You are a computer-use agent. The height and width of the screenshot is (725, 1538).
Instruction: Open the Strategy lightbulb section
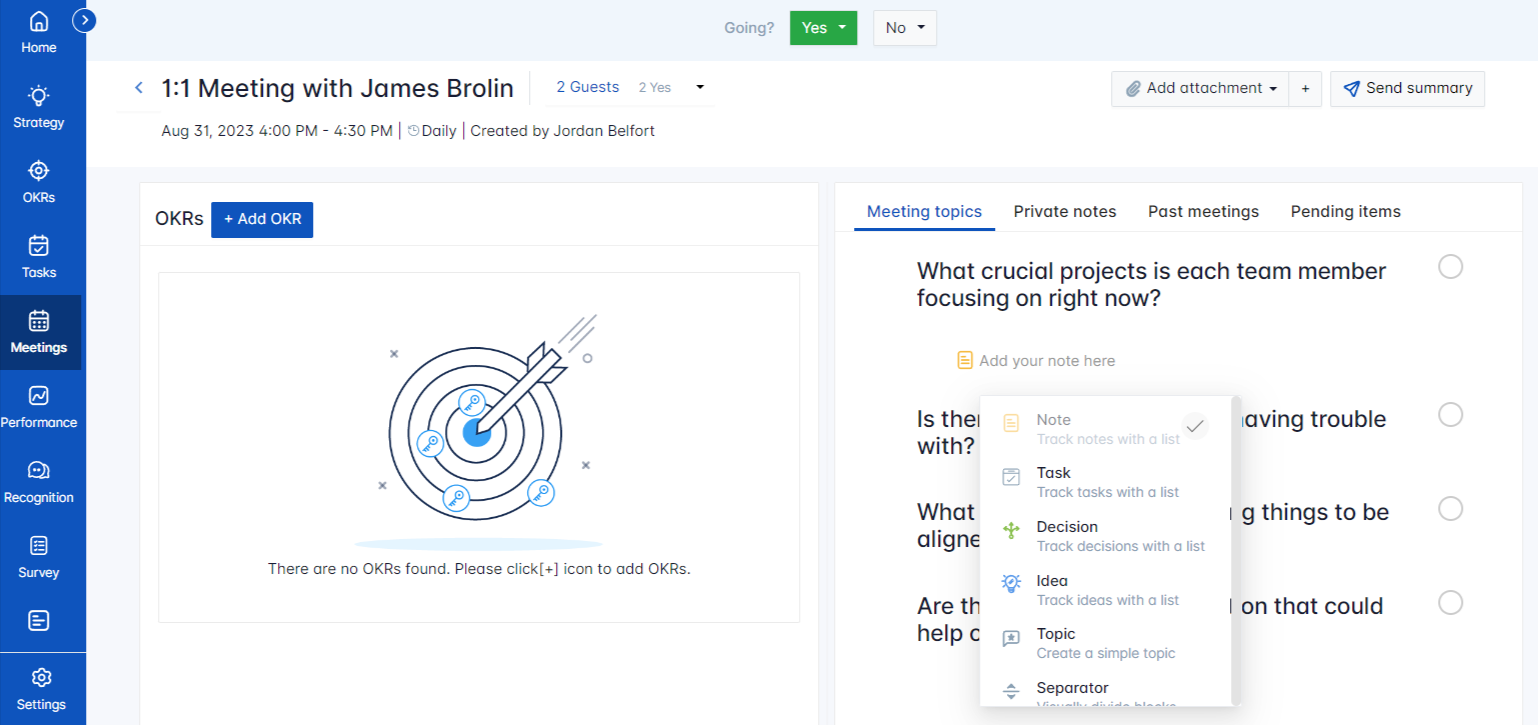(x=39, y=107)
